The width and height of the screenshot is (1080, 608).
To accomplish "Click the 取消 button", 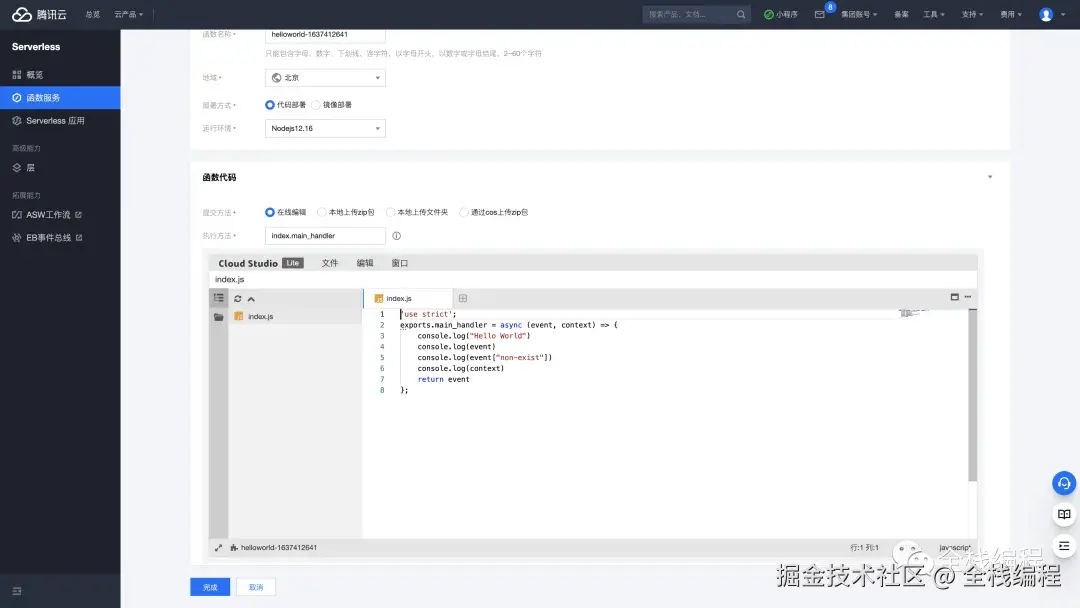I will 256,587.
